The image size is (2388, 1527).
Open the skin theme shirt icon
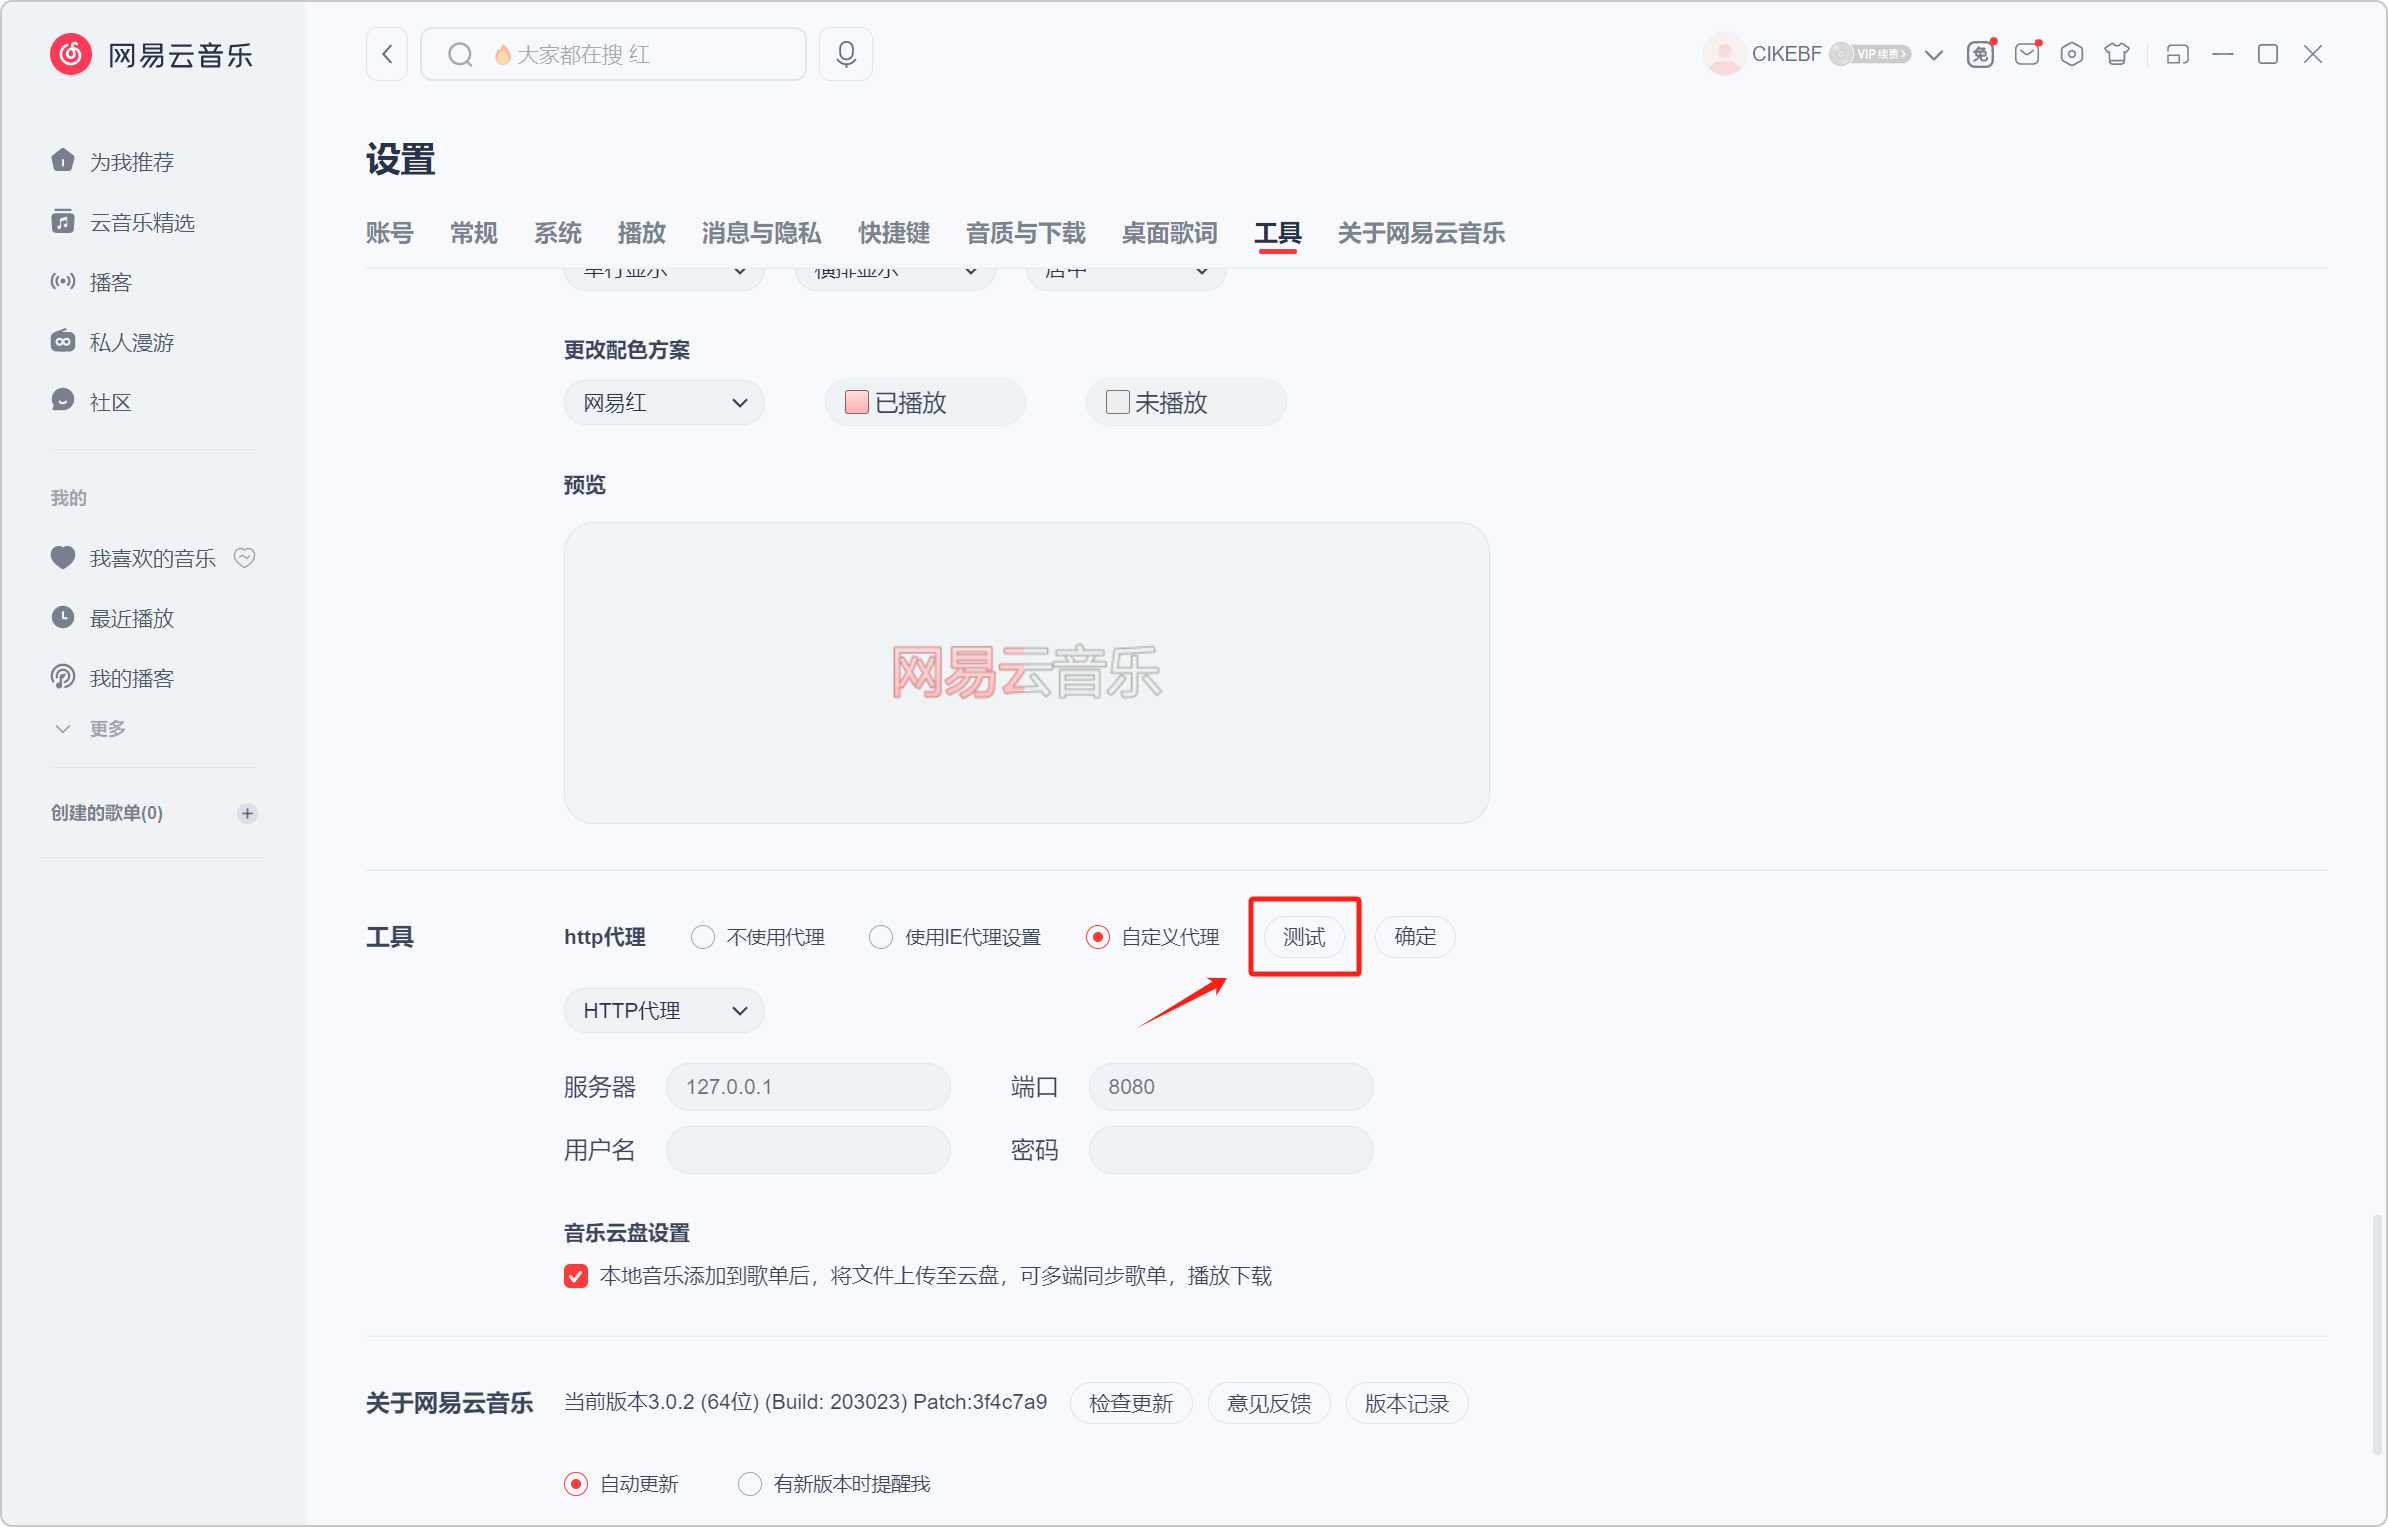coord(2117,54)
